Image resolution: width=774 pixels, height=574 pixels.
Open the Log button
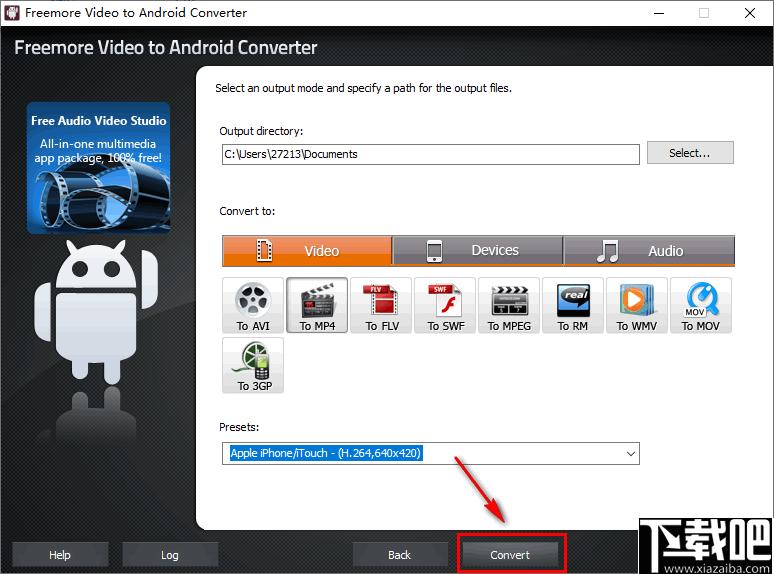click(170, 555)
